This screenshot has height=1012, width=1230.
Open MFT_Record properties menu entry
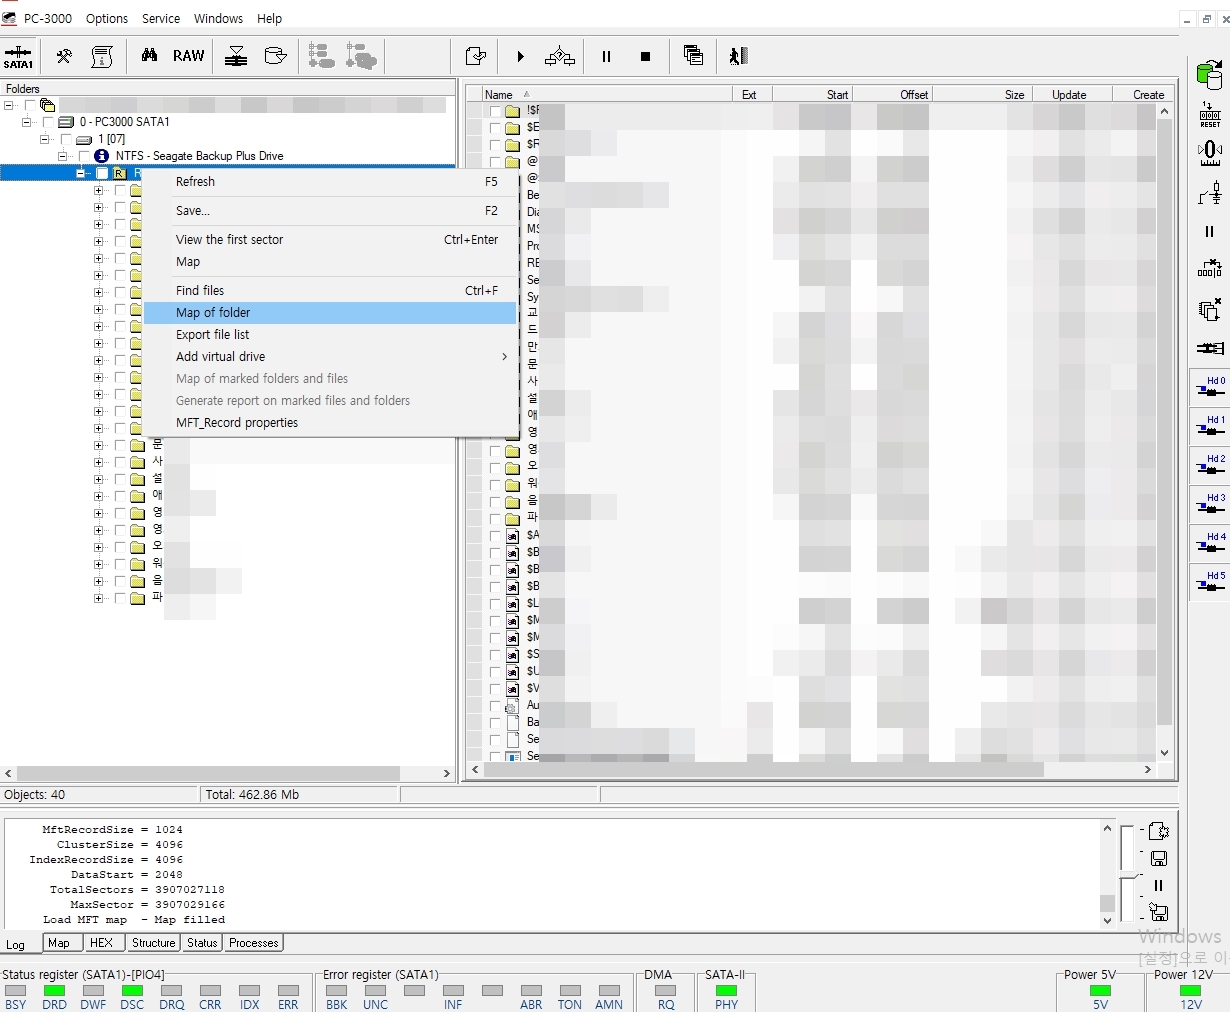pyautogui.click(x=330, y=423)
